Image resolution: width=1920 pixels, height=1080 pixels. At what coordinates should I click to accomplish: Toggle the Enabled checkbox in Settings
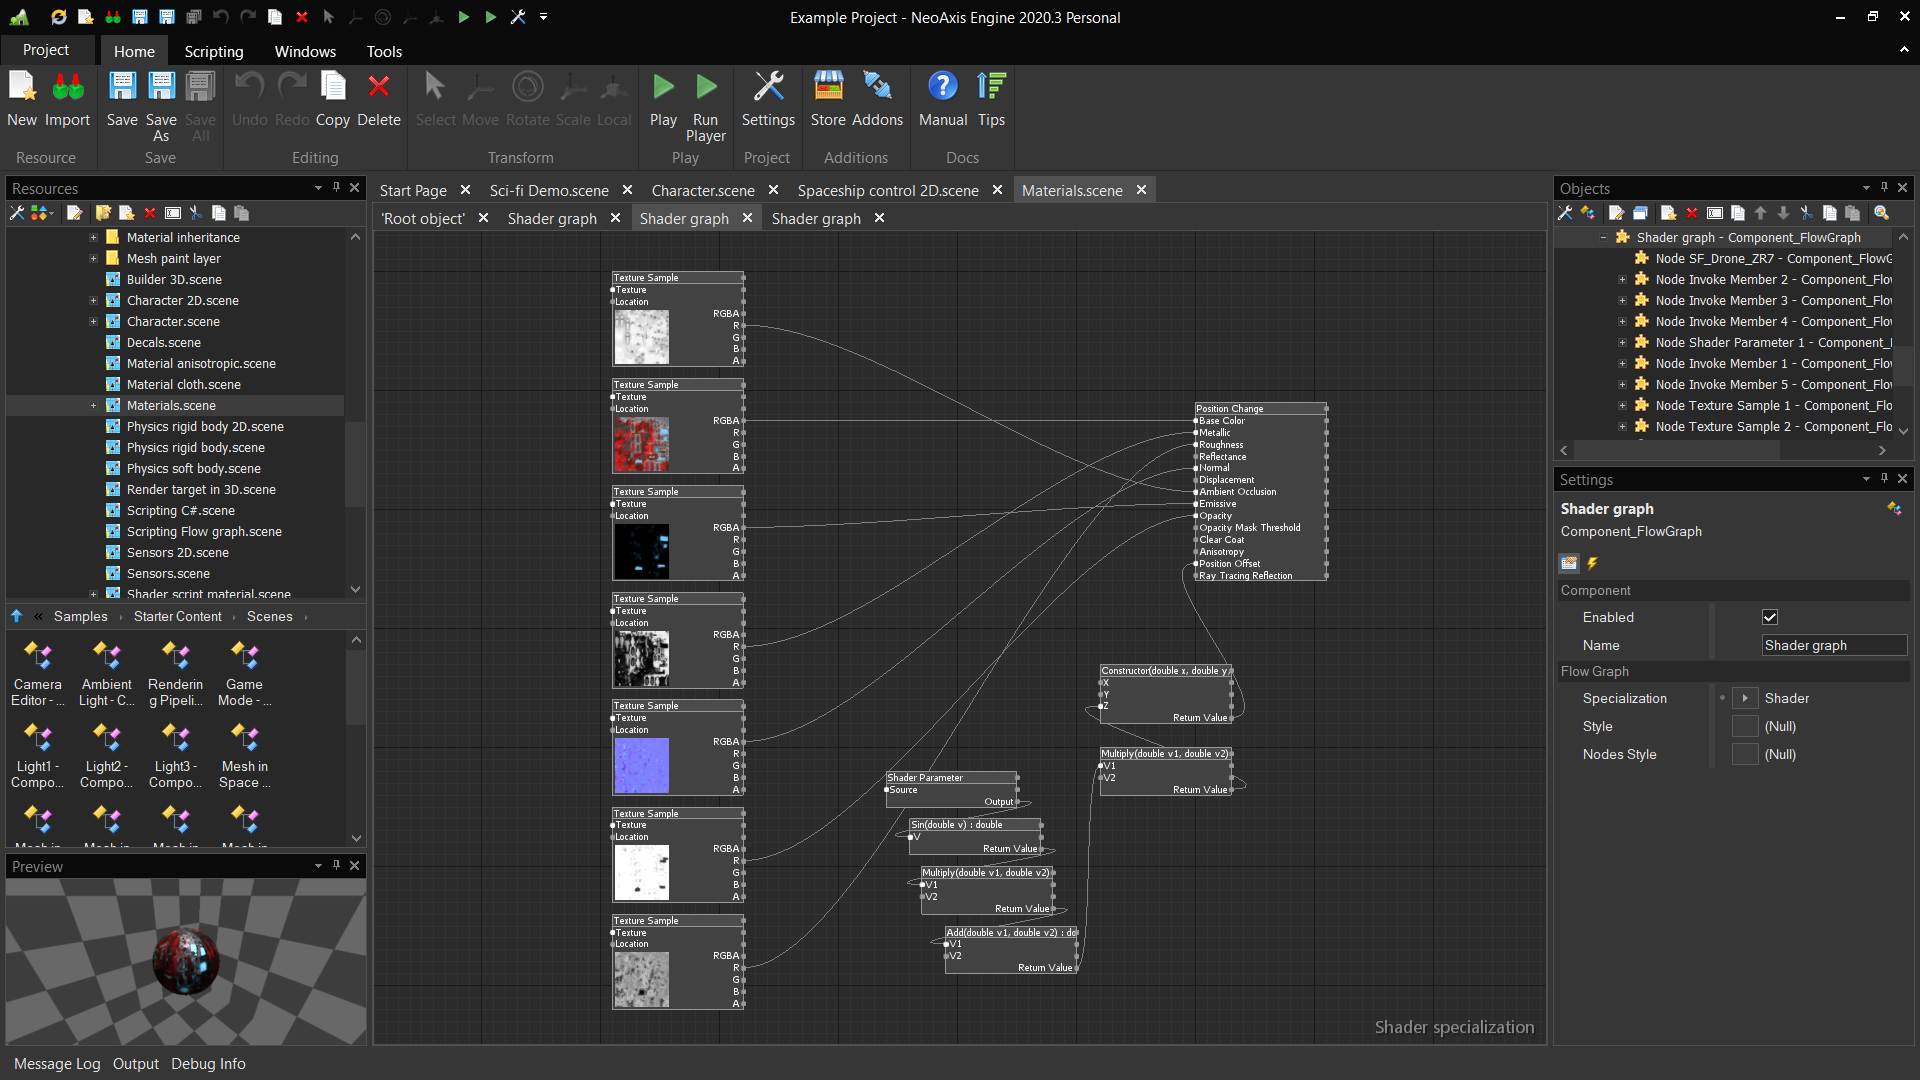pos(1770,618)
